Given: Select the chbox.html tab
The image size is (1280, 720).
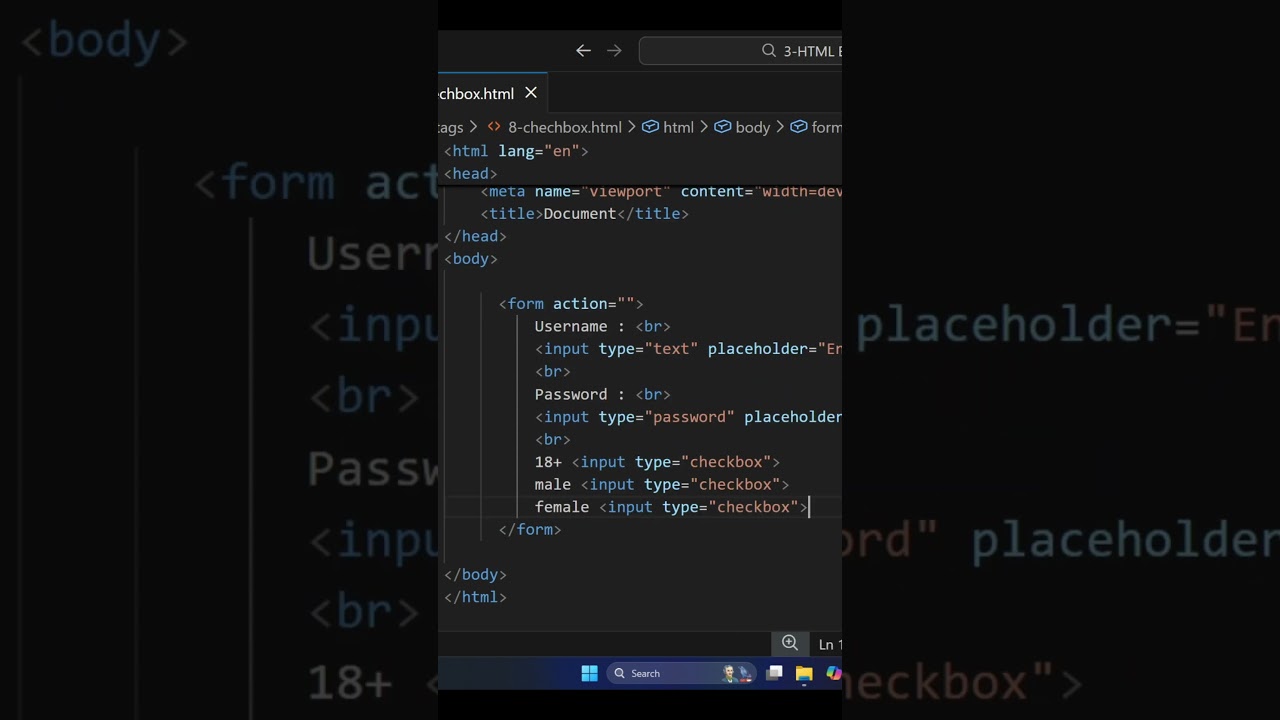Looking at the screenshot, I should pos(493,93).
